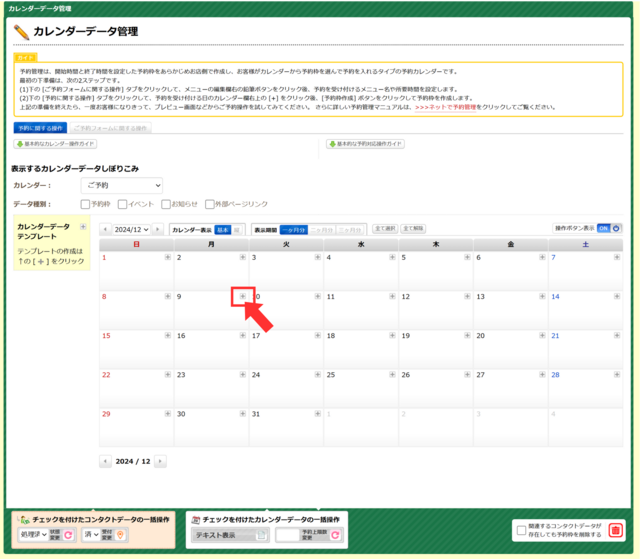Click the red trash delete icon
This screenshot has height=559, width=640.
coord(616,530)
